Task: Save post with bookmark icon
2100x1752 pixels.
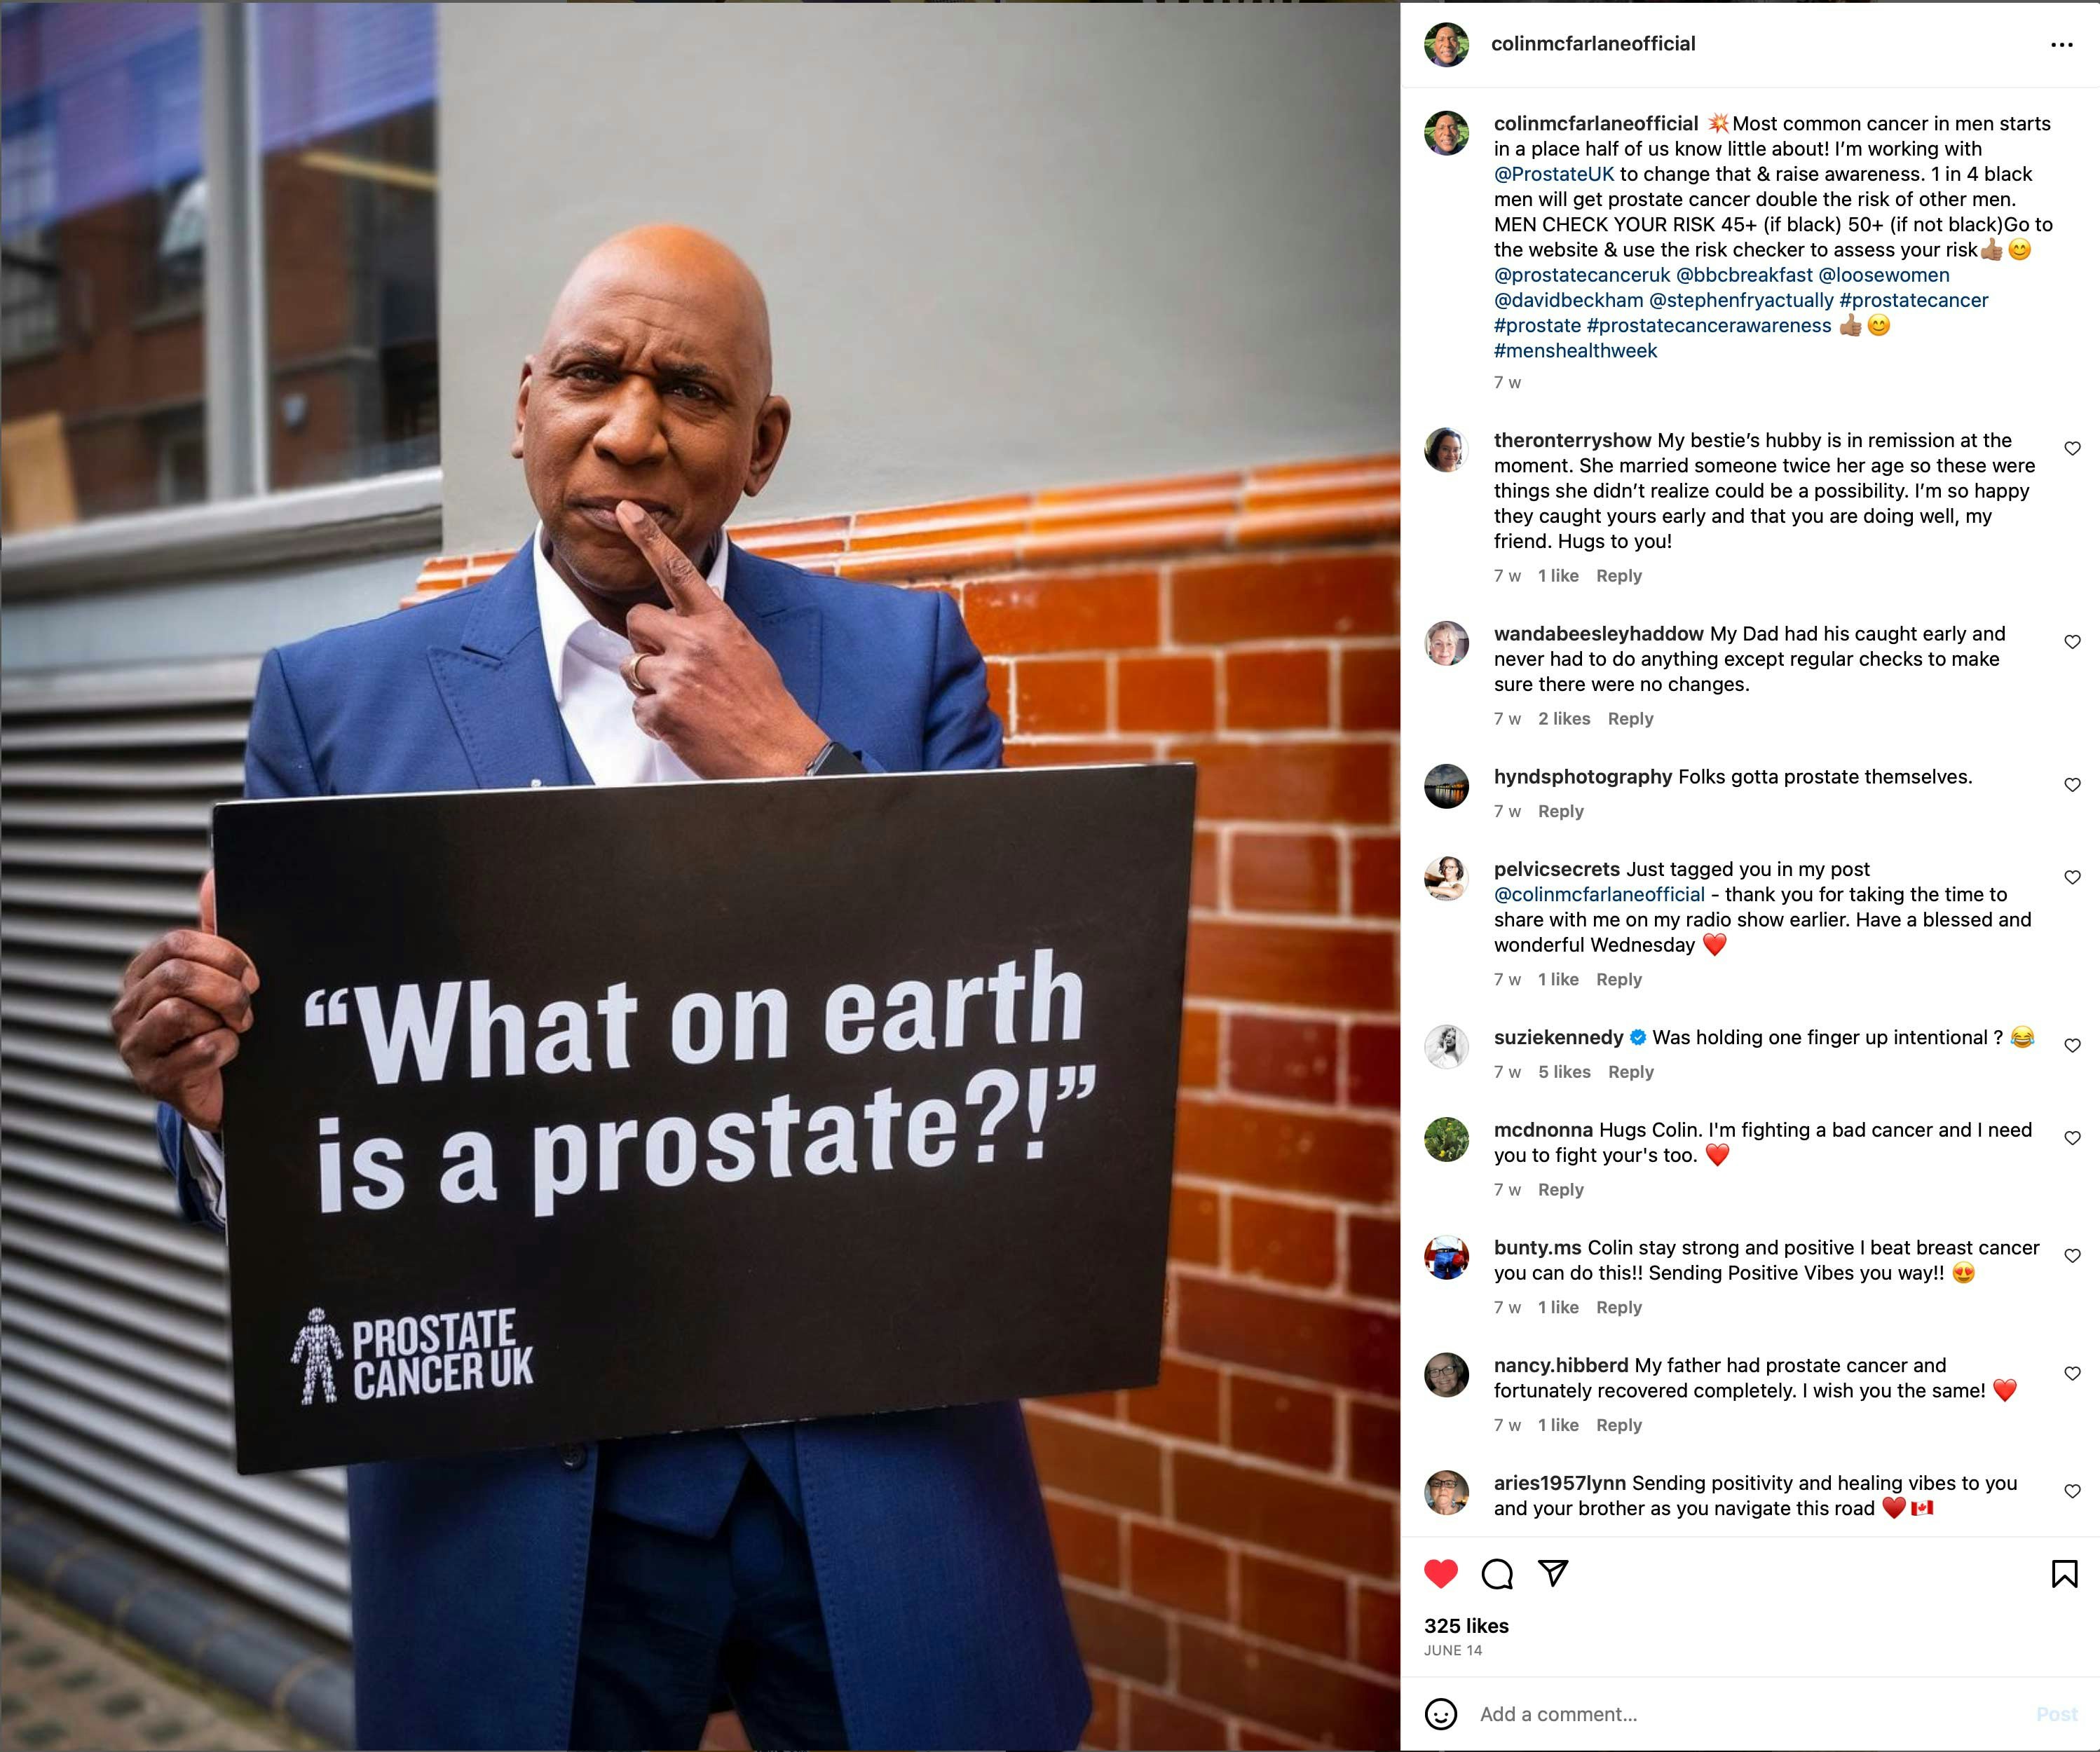Action: tap(2064, 1574)
